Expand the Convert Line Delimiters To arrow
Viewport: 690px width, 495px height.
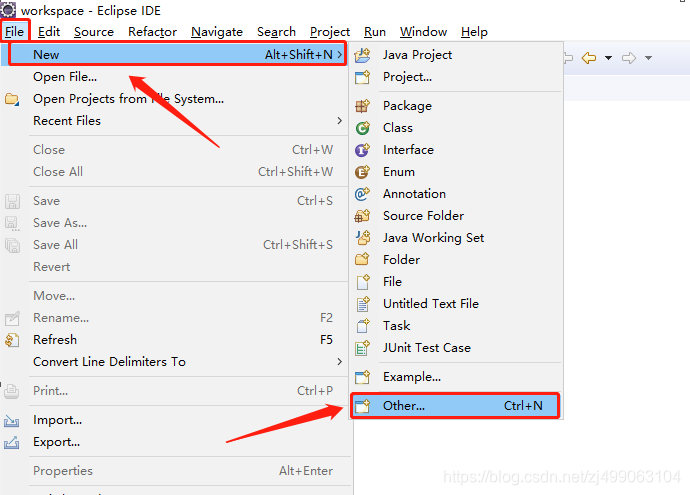click(x=339, y=362)
